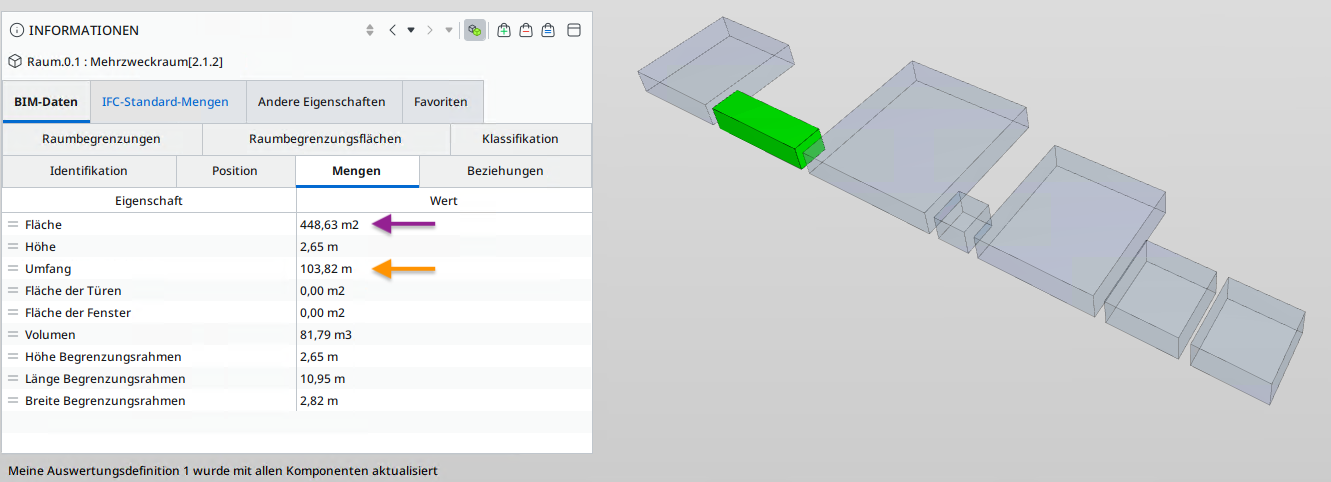Click the value 81,79 m3

[326, 335]
